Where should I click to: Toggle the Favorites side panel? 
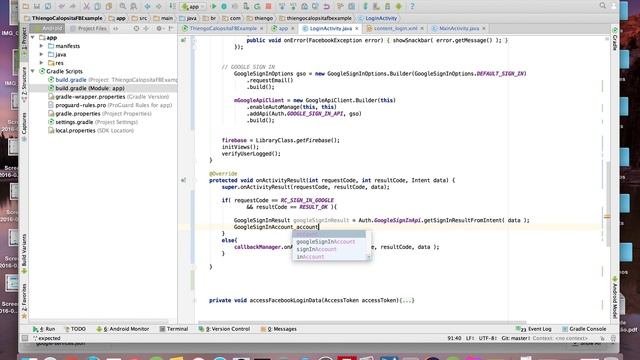(x=24, y=301)
